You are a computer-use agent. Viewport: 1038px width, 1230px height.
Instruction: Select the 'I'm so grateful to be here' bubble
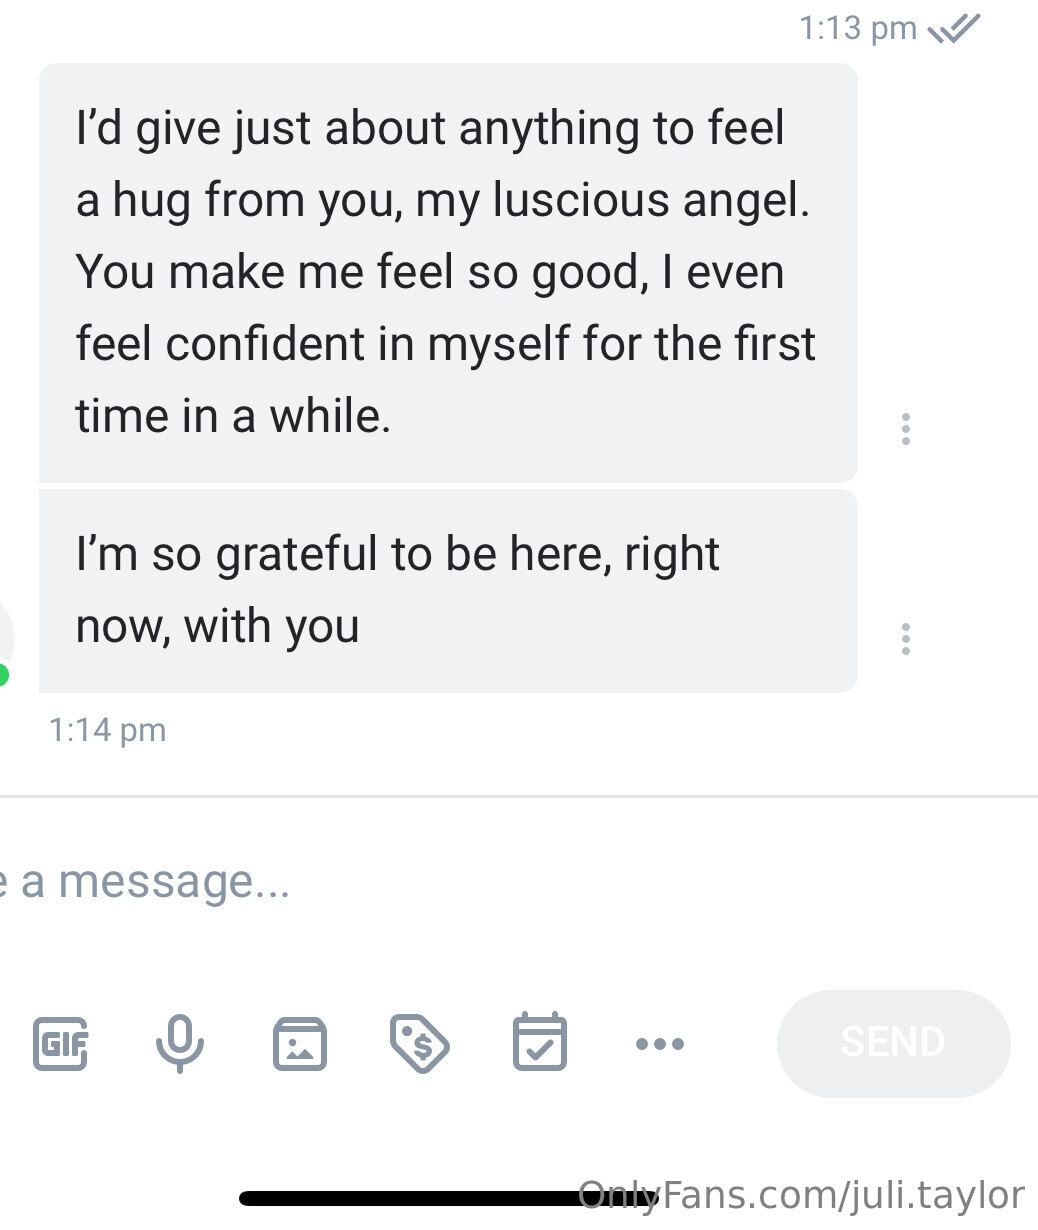447,590
